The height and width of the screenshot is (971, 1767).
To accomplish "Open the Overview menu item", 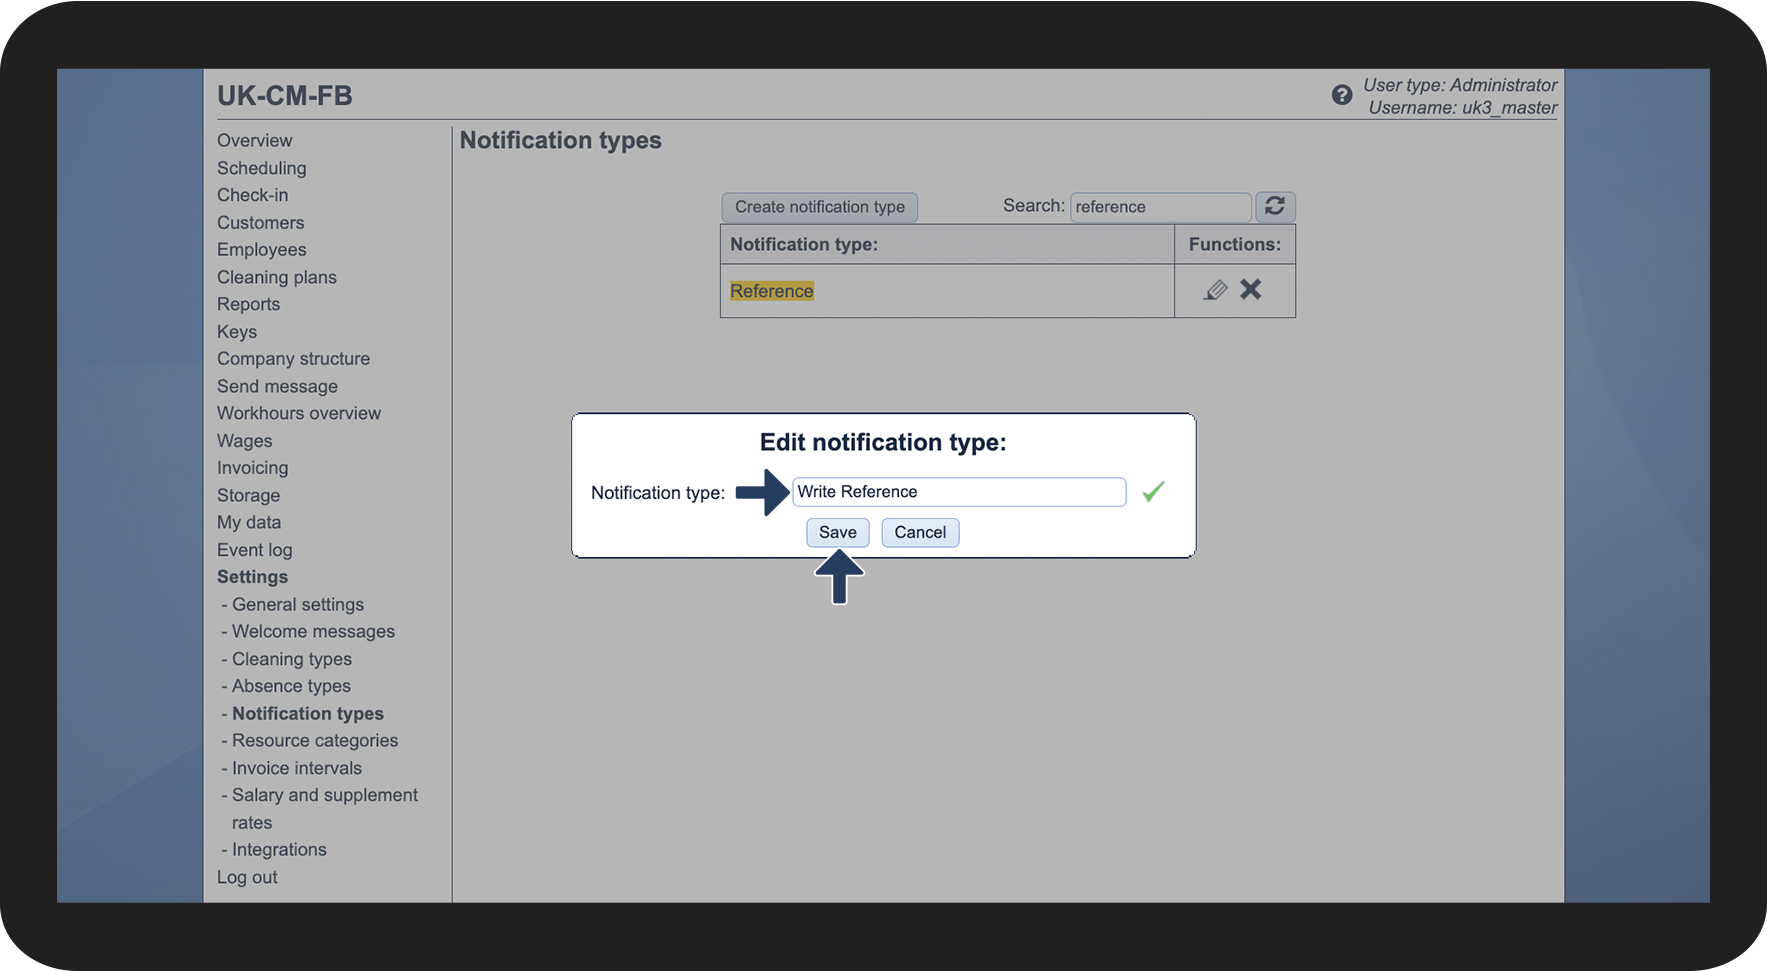I will pyautogui.click(x=254, y=141).
